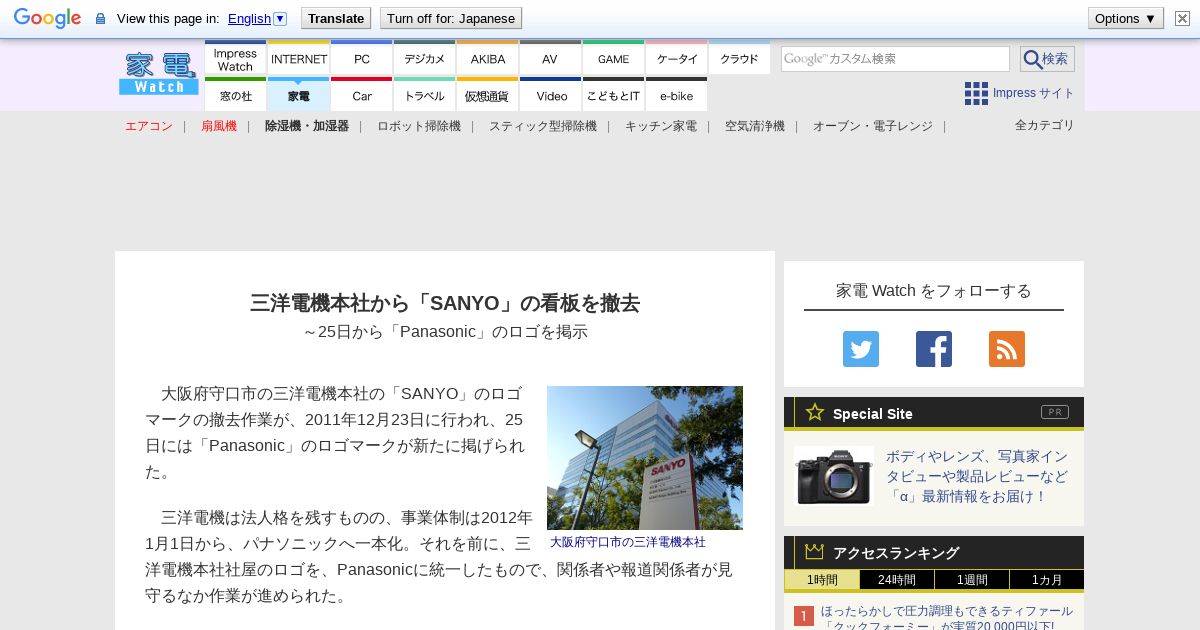Open the α camera info promo link
Image resolution: width=1200 pixels, height=630 pixels.
977,476
